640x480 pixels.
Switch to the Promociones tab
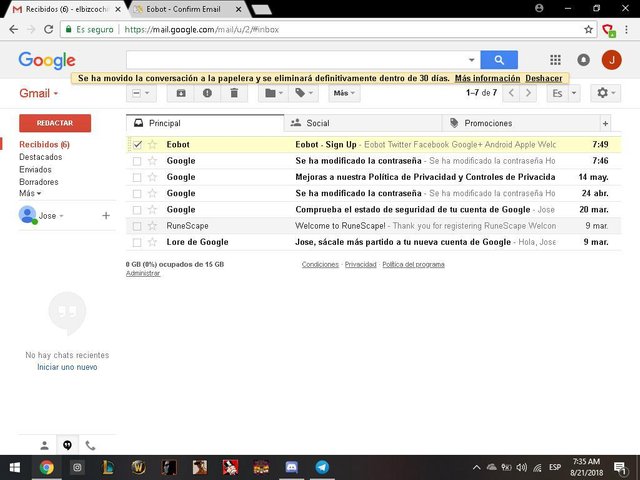pos(521,123)
